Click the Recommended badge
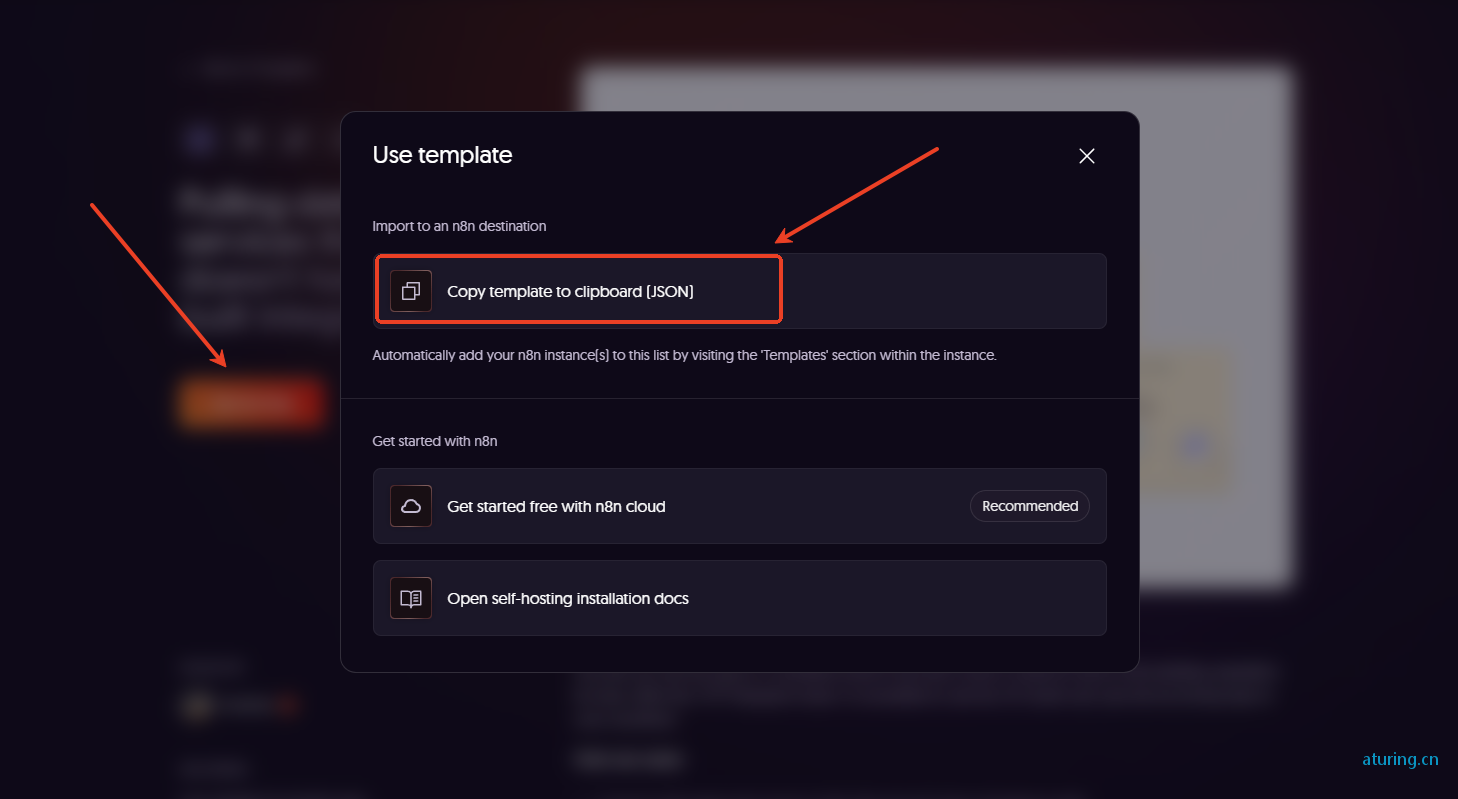Screen dimensions: 1458x799 click(1030, 506)
